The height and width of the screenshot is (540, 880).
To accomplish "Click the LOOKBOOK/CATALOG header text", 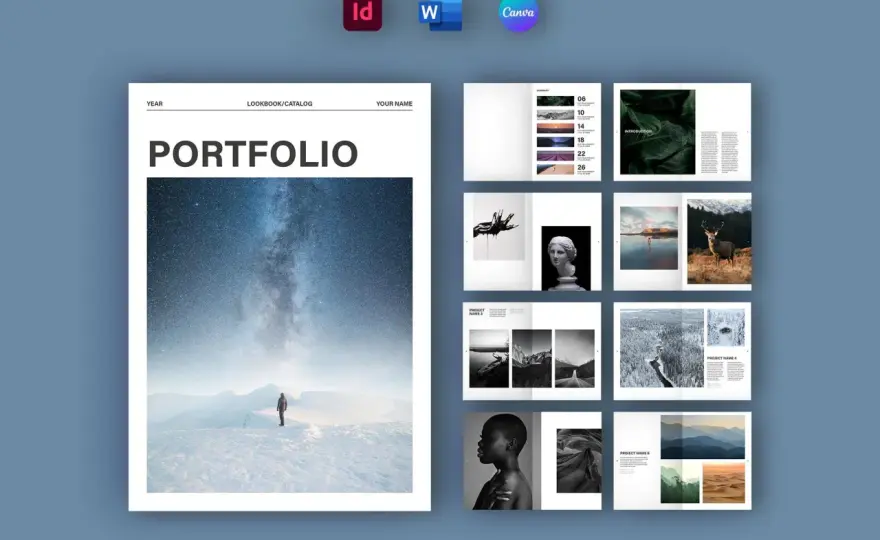I will pyautogui.click(x=279, y=104).
